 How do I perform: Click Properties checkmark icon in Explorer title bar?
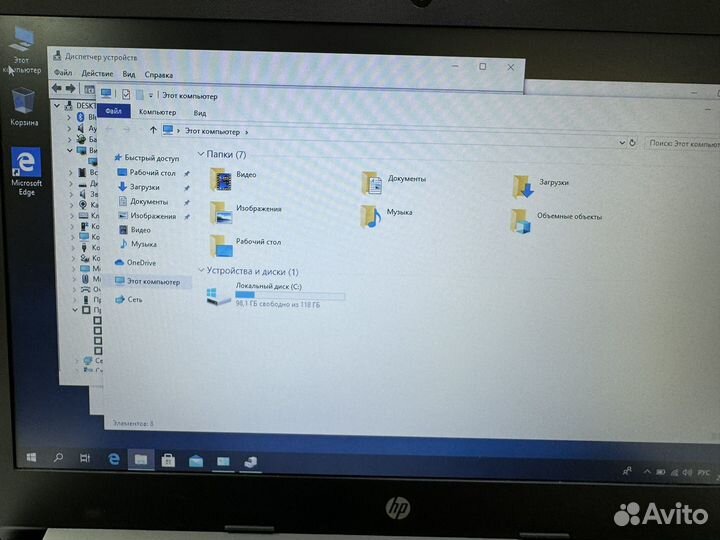126,95
